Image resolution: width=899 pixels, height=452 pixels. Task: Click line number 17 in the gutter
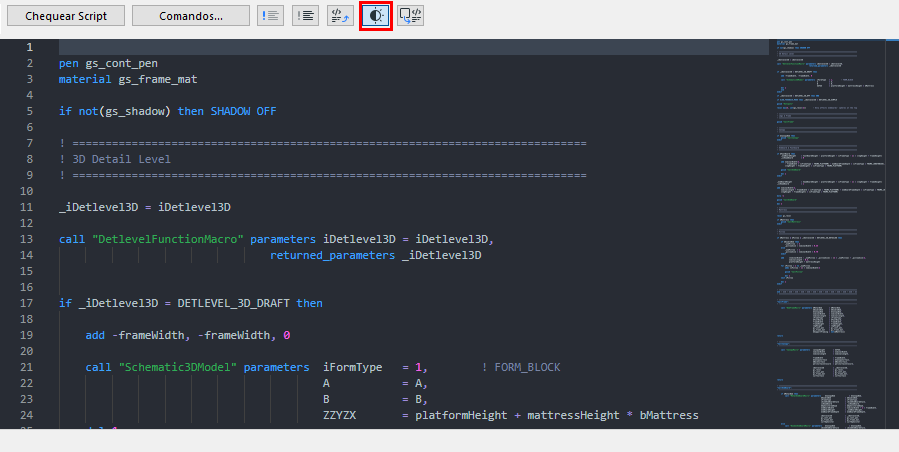tap(26, 303)
